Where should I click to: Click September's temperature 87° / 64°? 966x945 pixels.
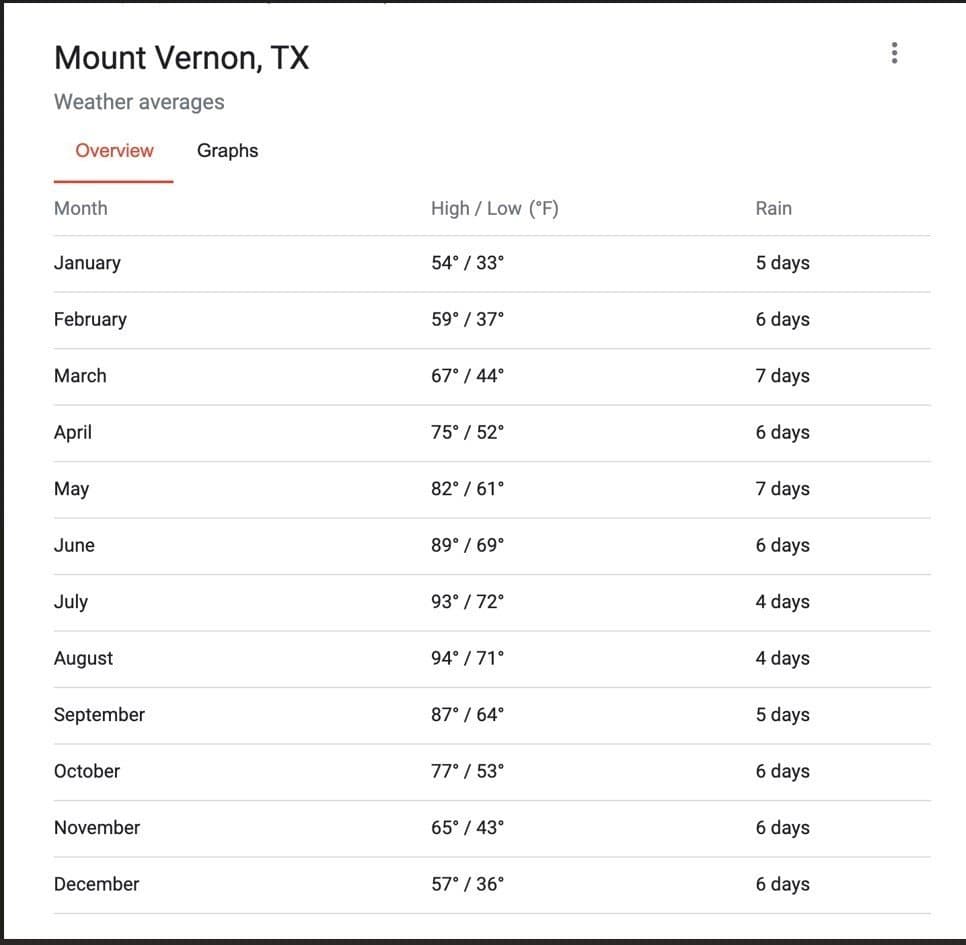467,715
